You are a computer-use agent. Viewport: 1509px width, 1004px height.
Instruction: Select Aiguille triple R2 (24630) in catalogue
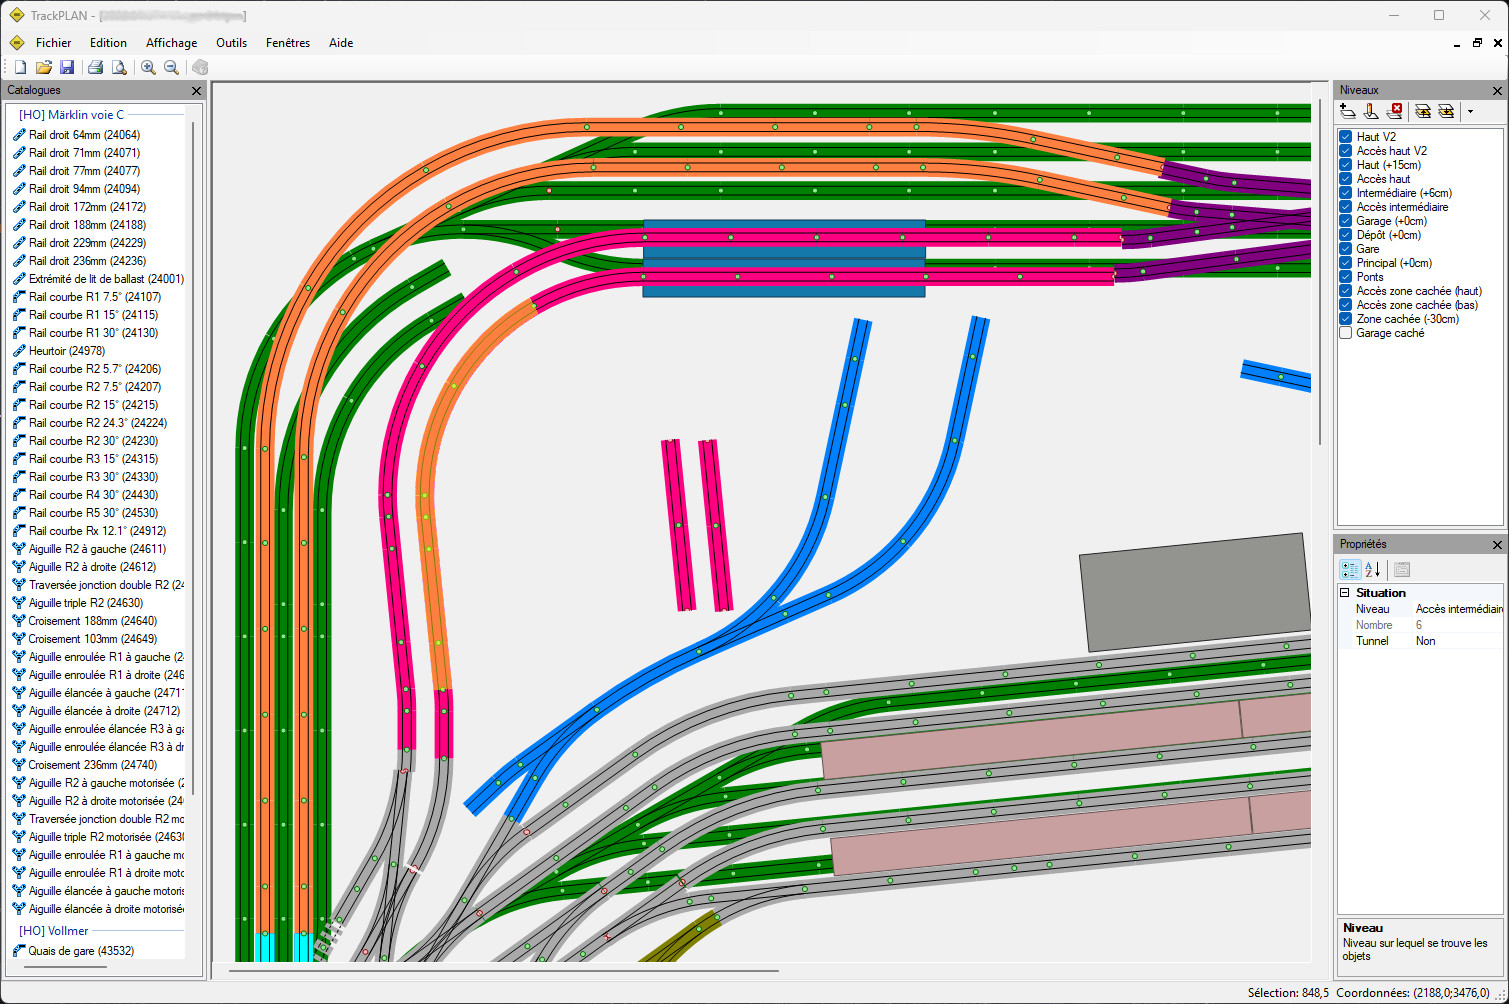(85, 603)
